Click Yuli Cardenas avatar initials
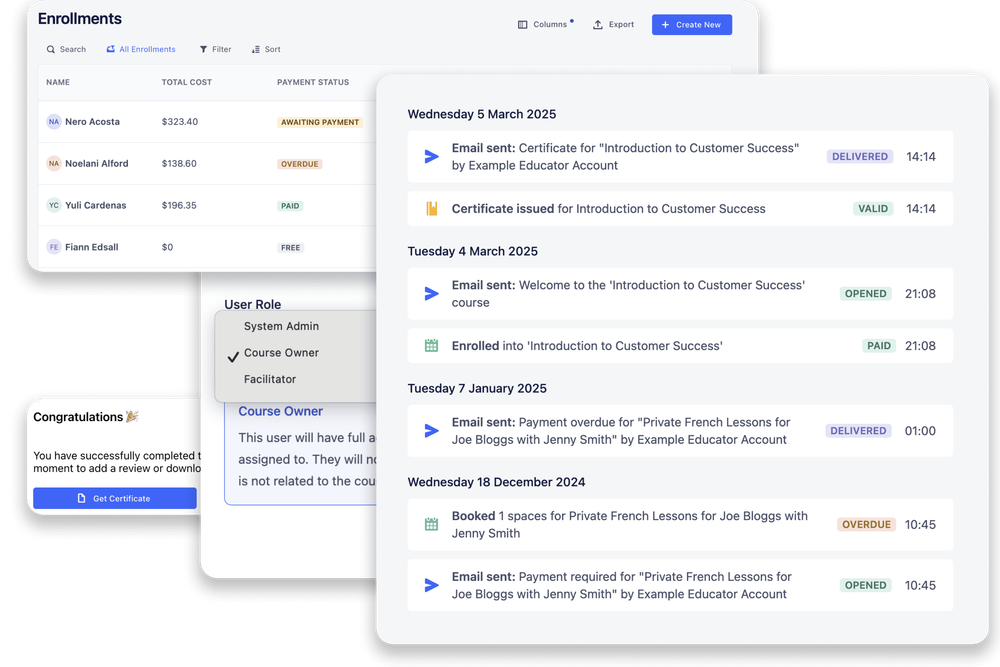Screen dimensions: 1000x667 click(x=54, y=206)
